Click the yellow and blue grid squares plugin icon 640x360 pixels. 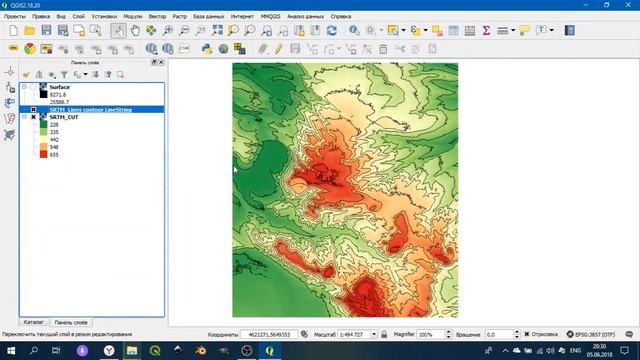pyautogui.click(x=240, y=49)
